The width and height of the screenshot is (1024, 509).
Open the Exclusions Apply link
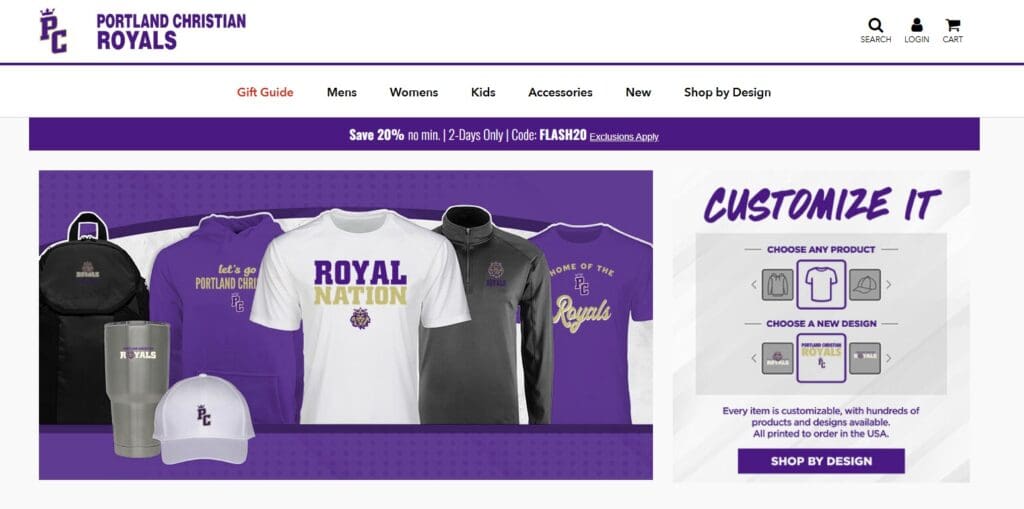point(624,137)
